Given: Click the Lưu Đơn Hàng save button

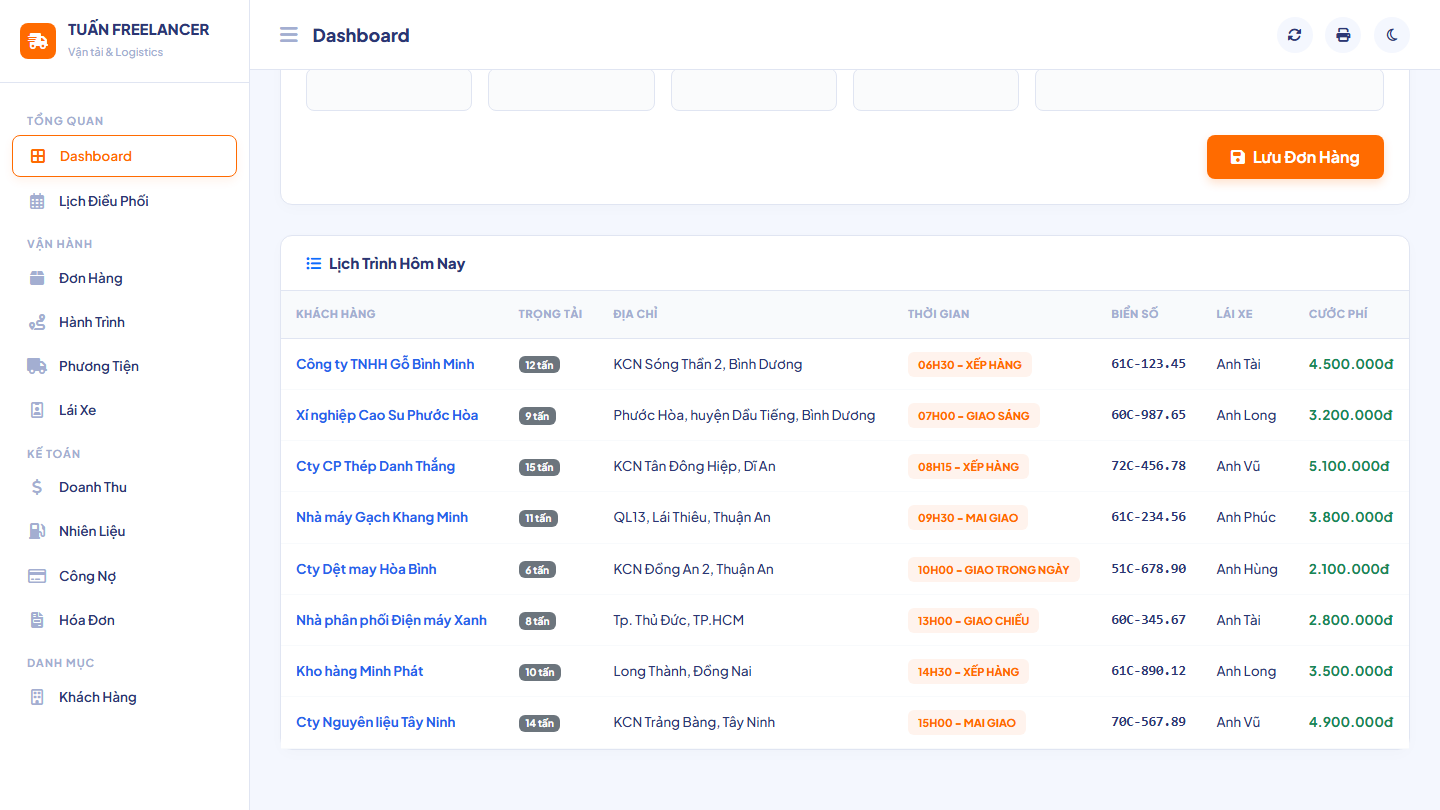Looking at the screenshot, I should pyautogui.click(x=1295, y=157).
